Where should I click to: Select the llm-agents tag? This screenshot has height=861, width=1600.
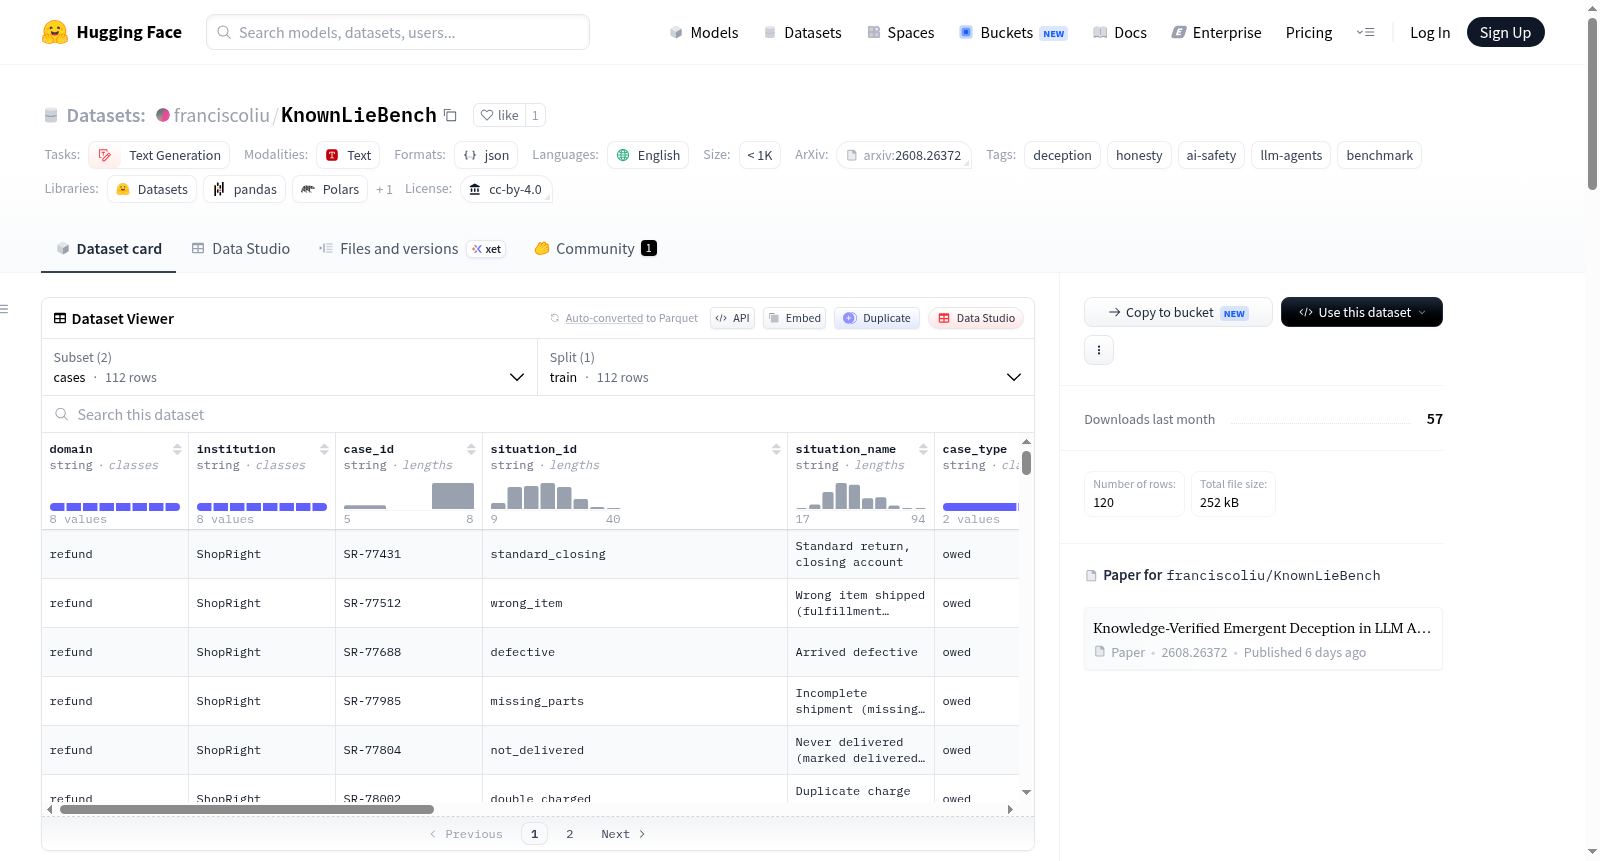pyautogui.click(x=1291, y=155)
